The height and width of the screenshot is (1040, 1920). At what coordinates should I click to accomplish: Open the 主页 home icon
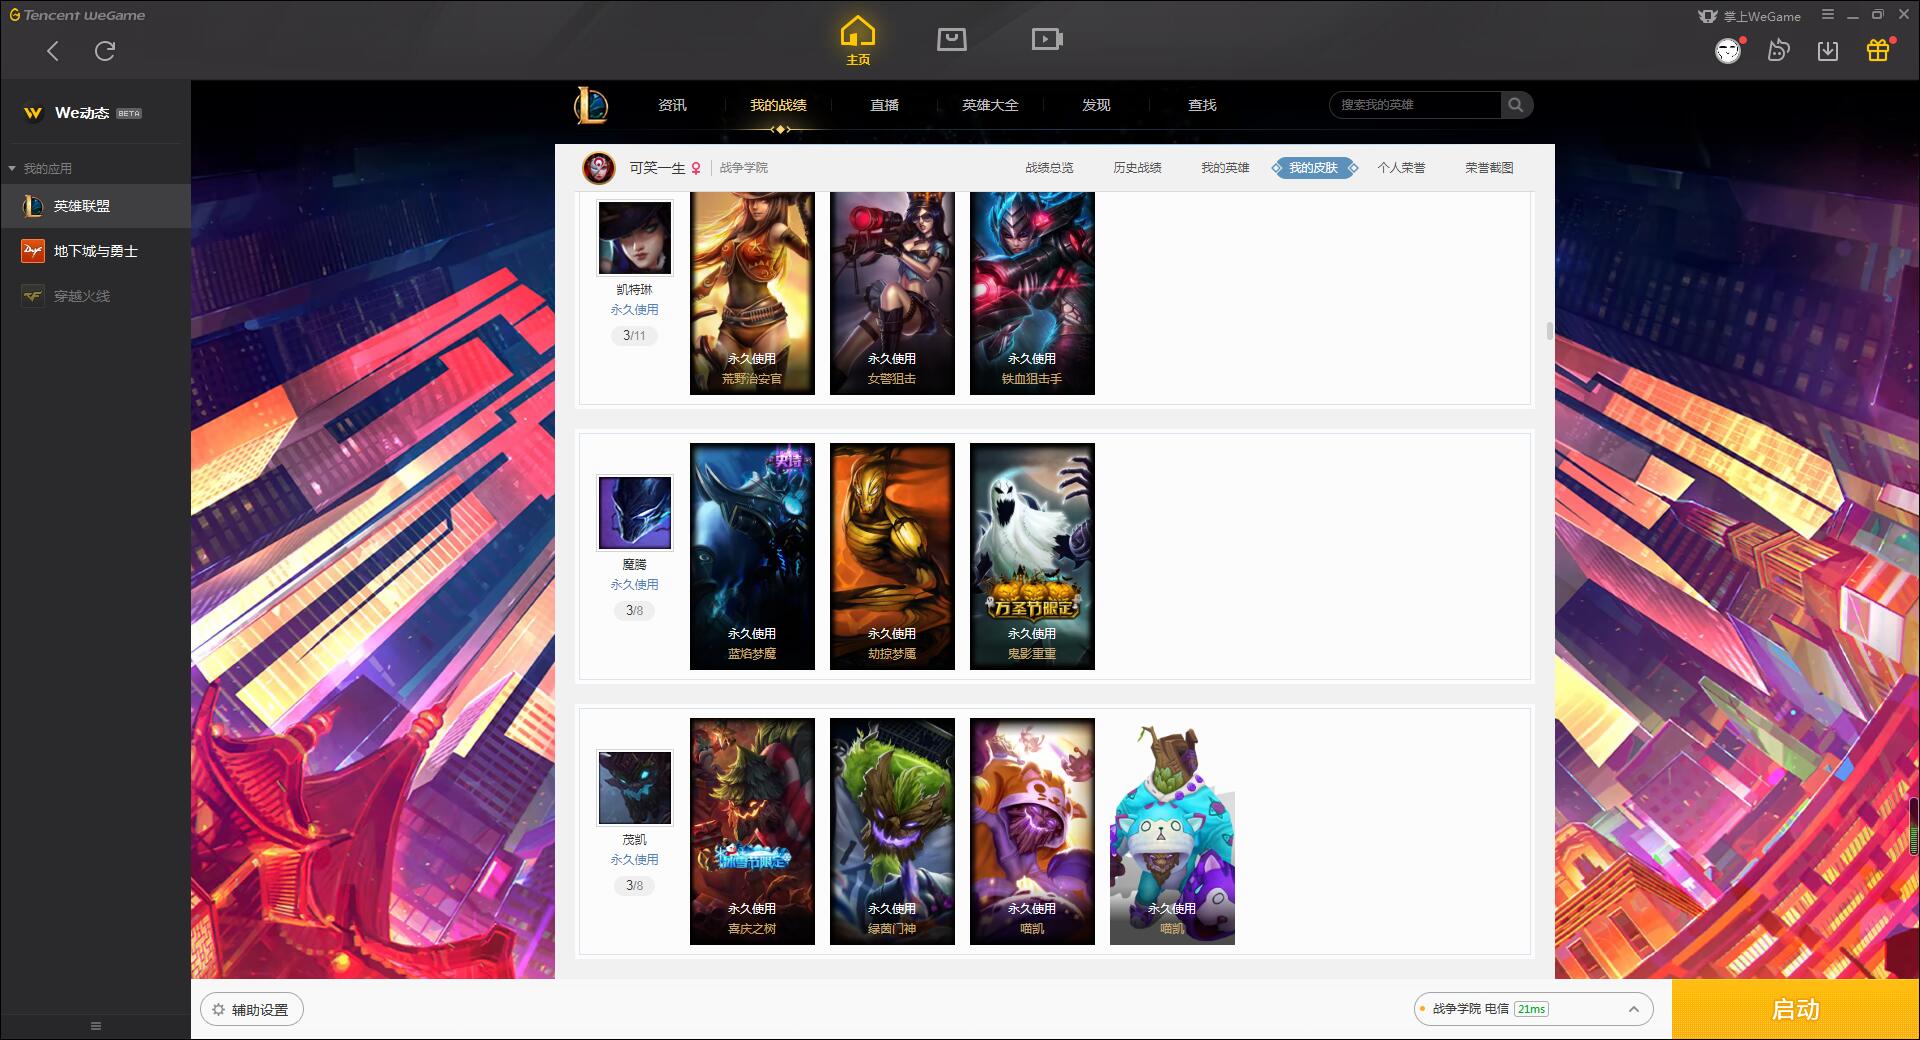[x=858, y=41]
